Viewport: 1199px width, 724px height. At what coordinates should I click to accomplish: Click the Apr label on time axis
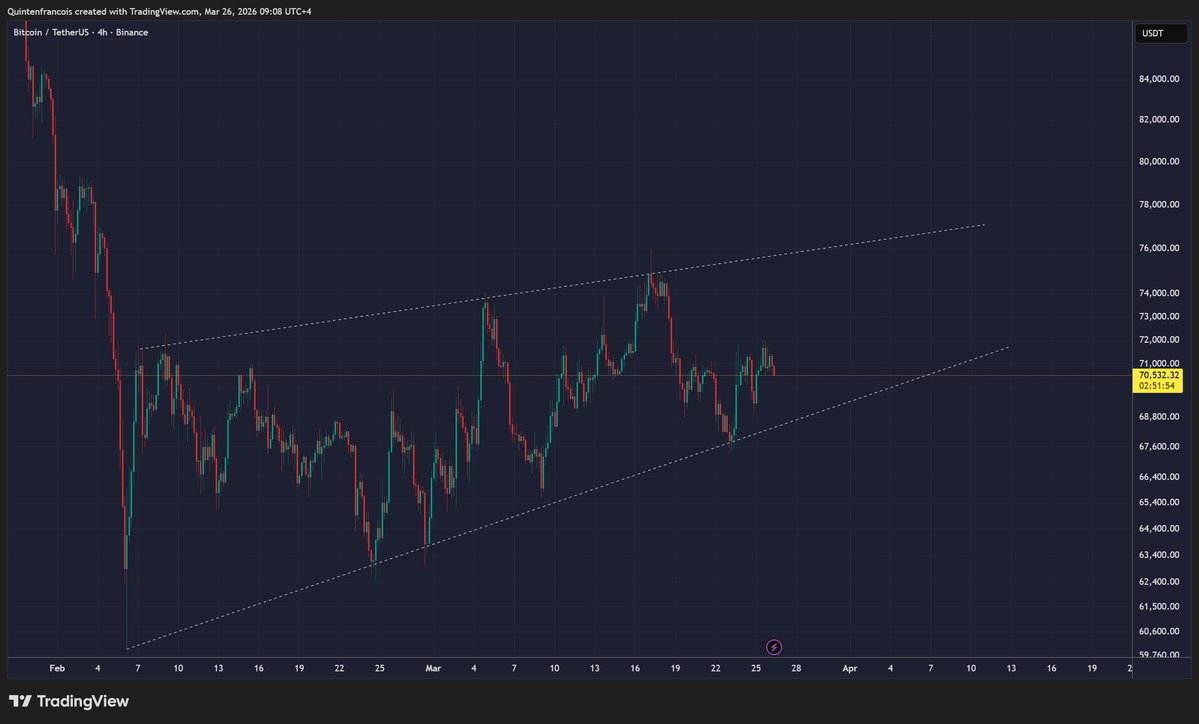tap(850, 668)
